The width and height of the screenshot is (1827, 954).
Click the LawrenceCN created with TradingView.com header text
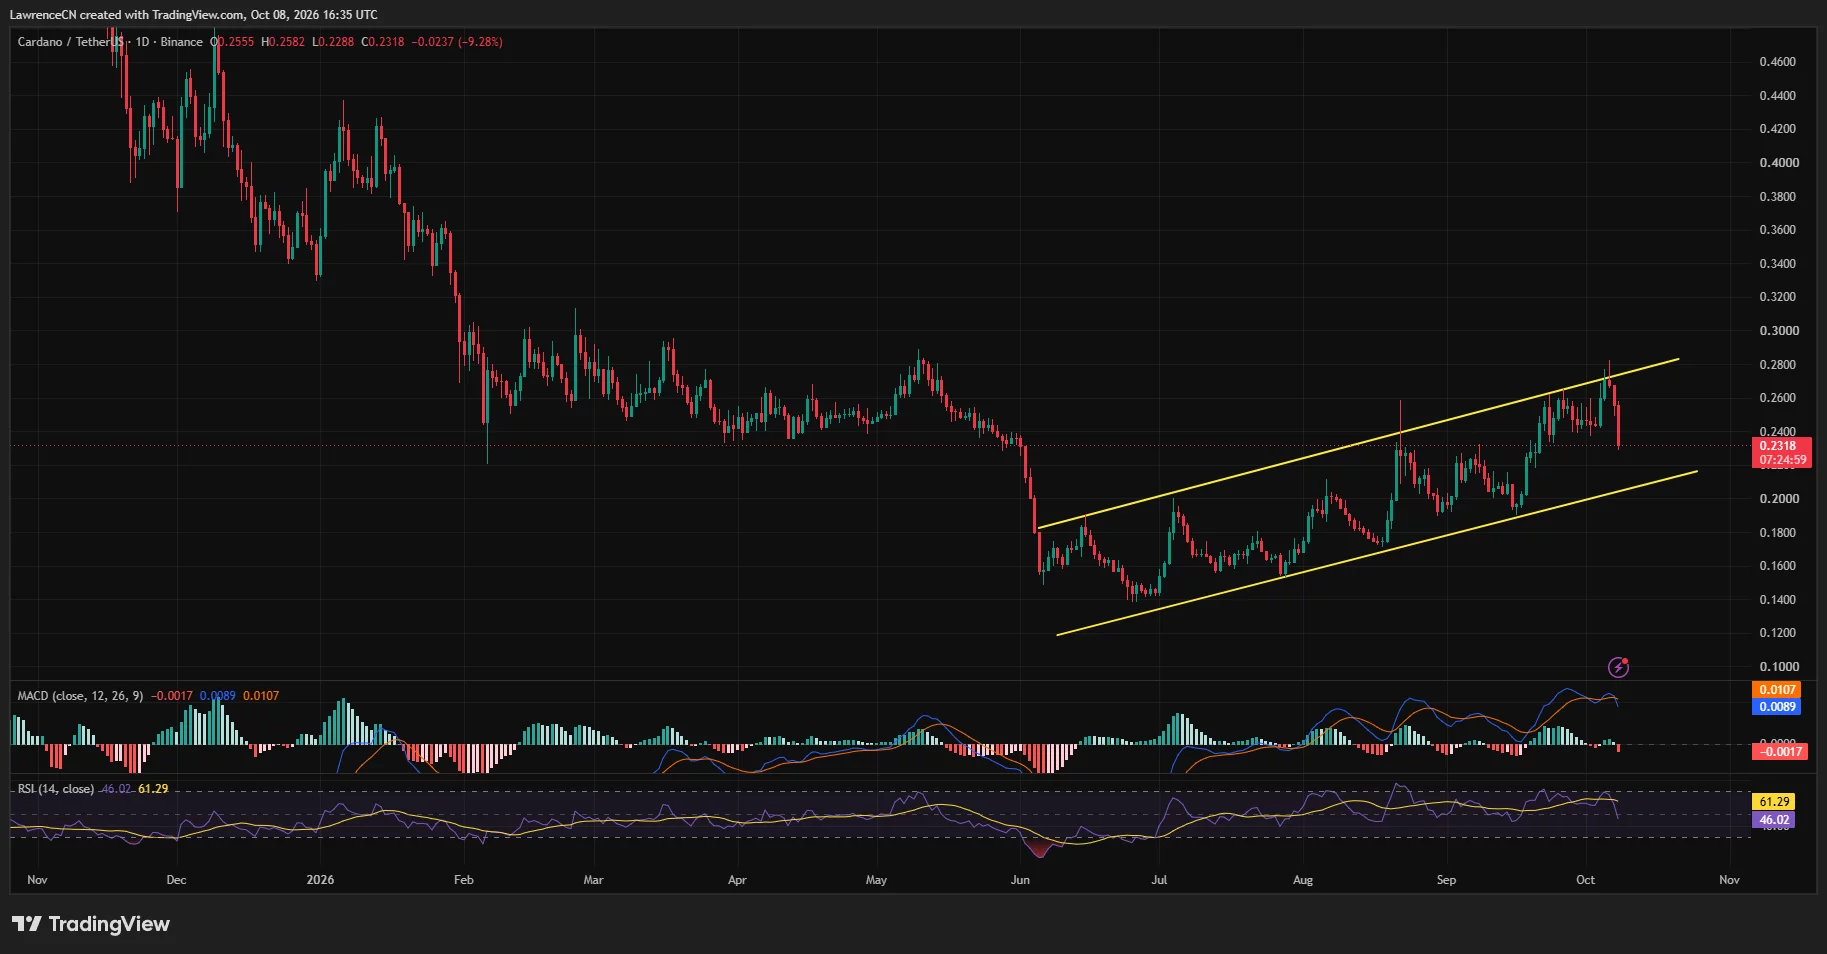pyautogui.click(x=194, y=15)
